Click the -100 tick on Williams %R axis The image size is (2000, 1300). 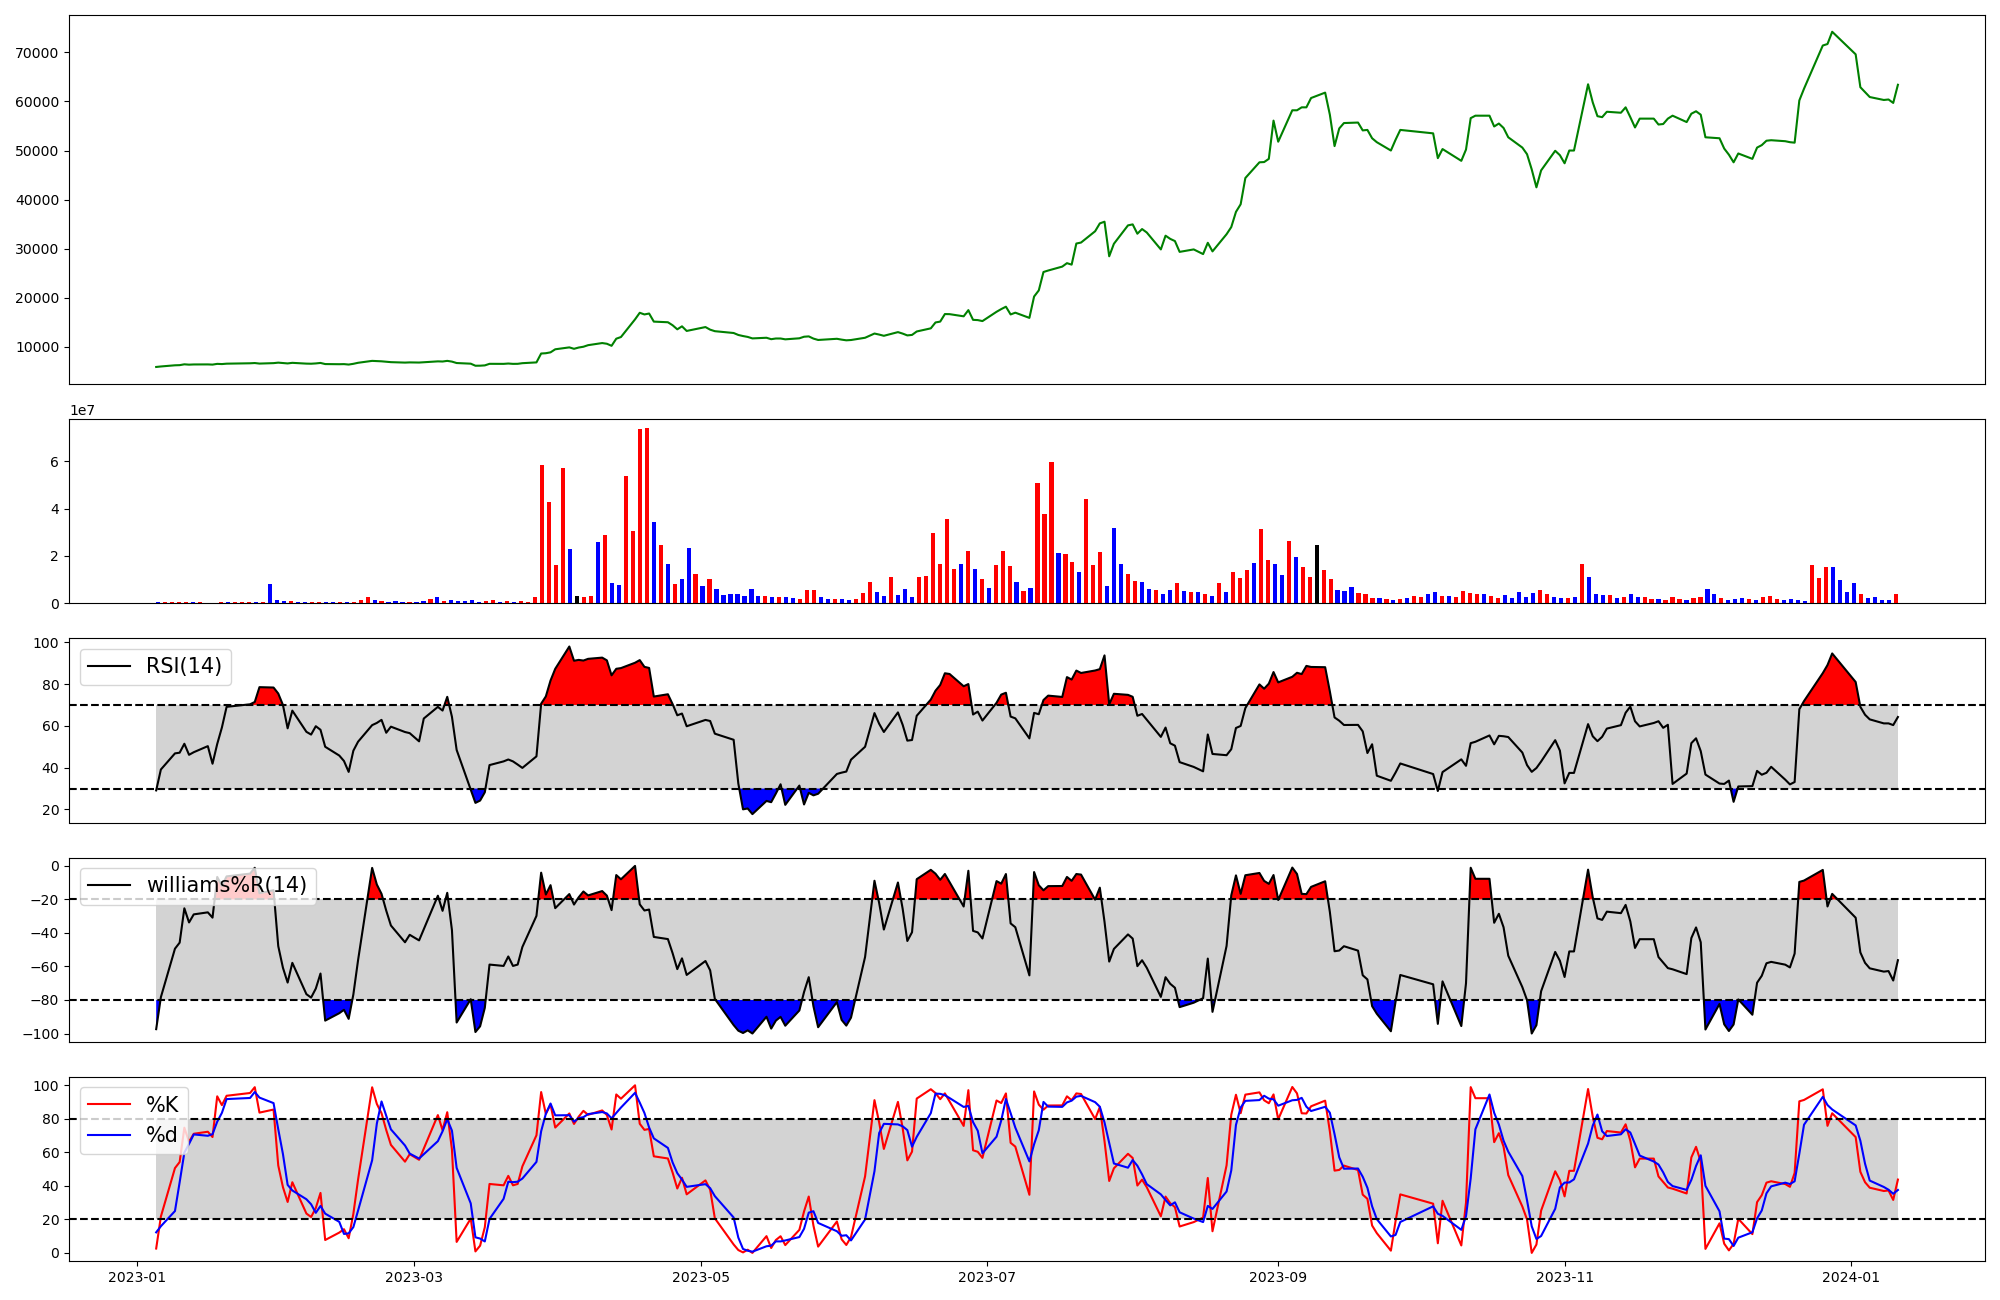[40, 1034]
